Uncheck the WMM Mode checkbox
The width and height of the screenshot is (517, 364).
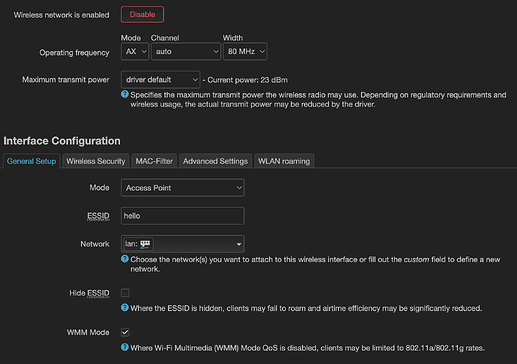coord(125,332)
